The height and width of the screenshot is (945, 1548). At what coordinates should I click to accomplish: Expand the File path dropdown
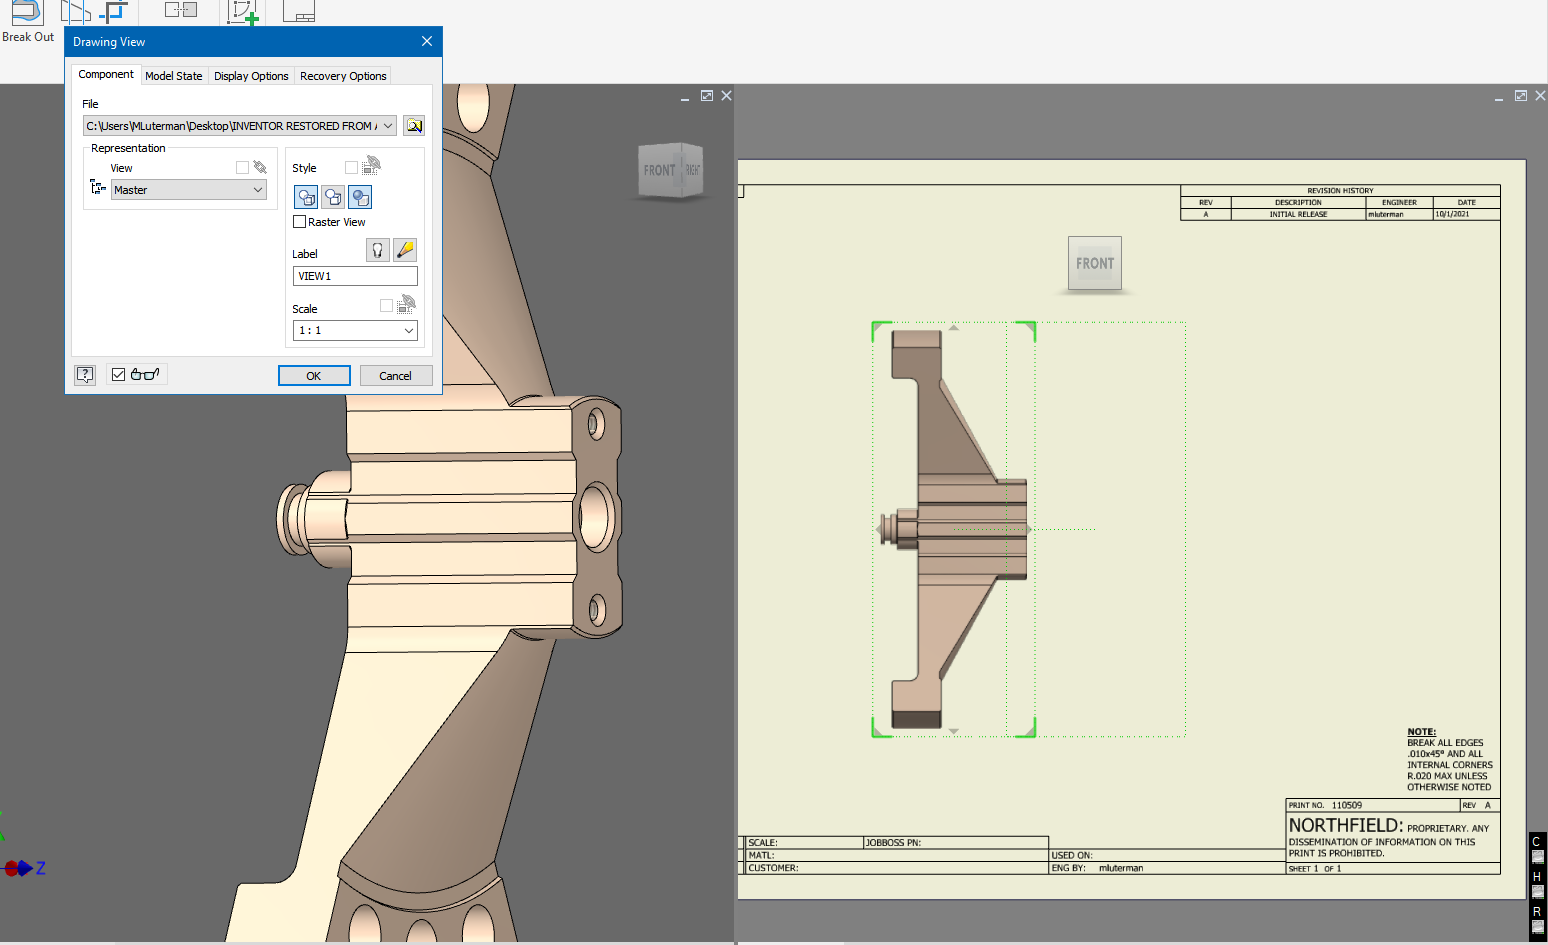pyautogui.click(x=388, y=125)
